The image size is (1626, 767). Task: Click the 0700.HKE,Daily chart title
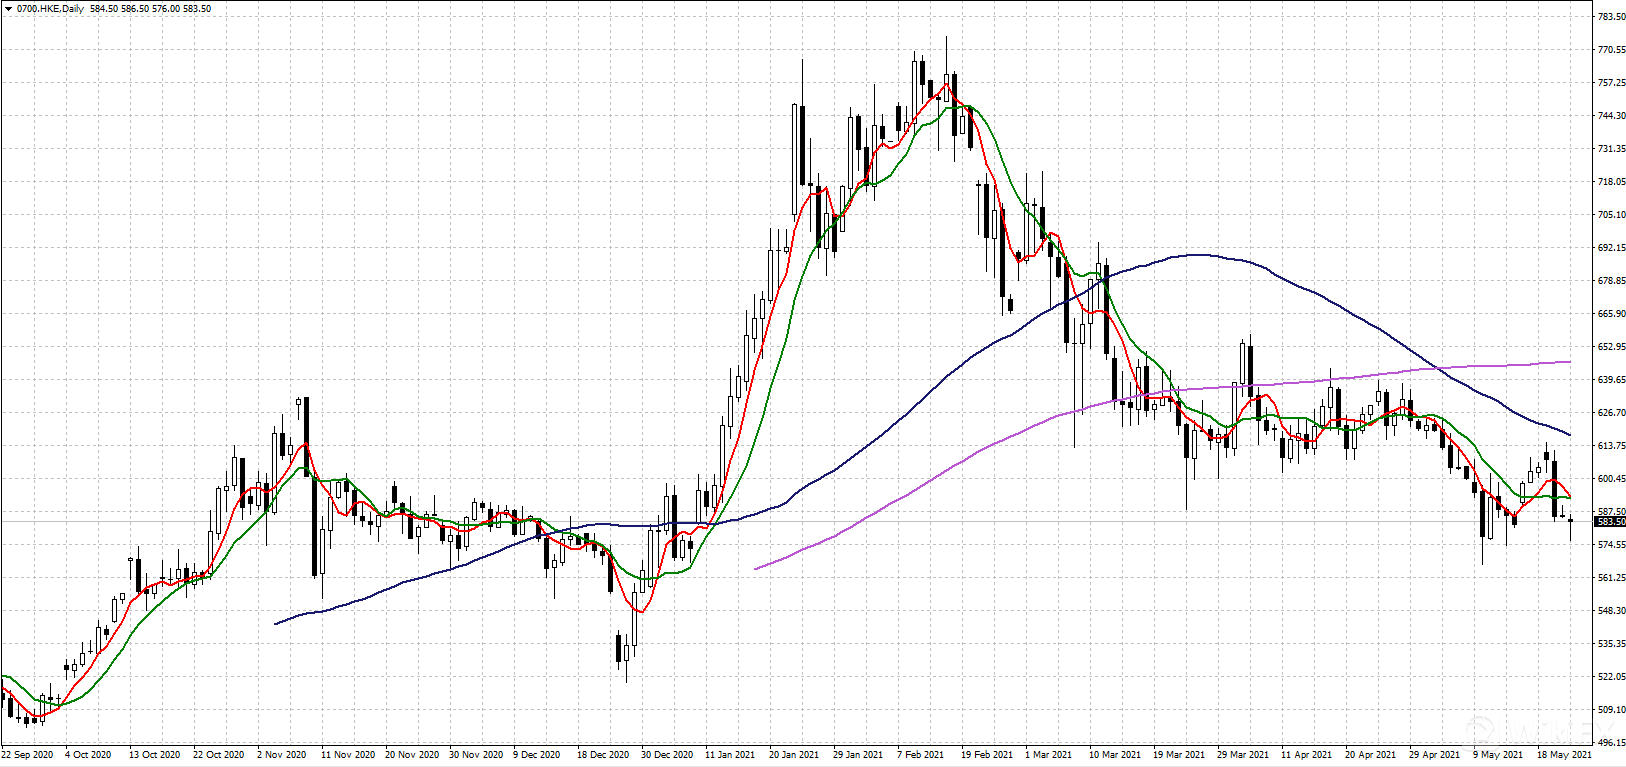pos(51,9)
